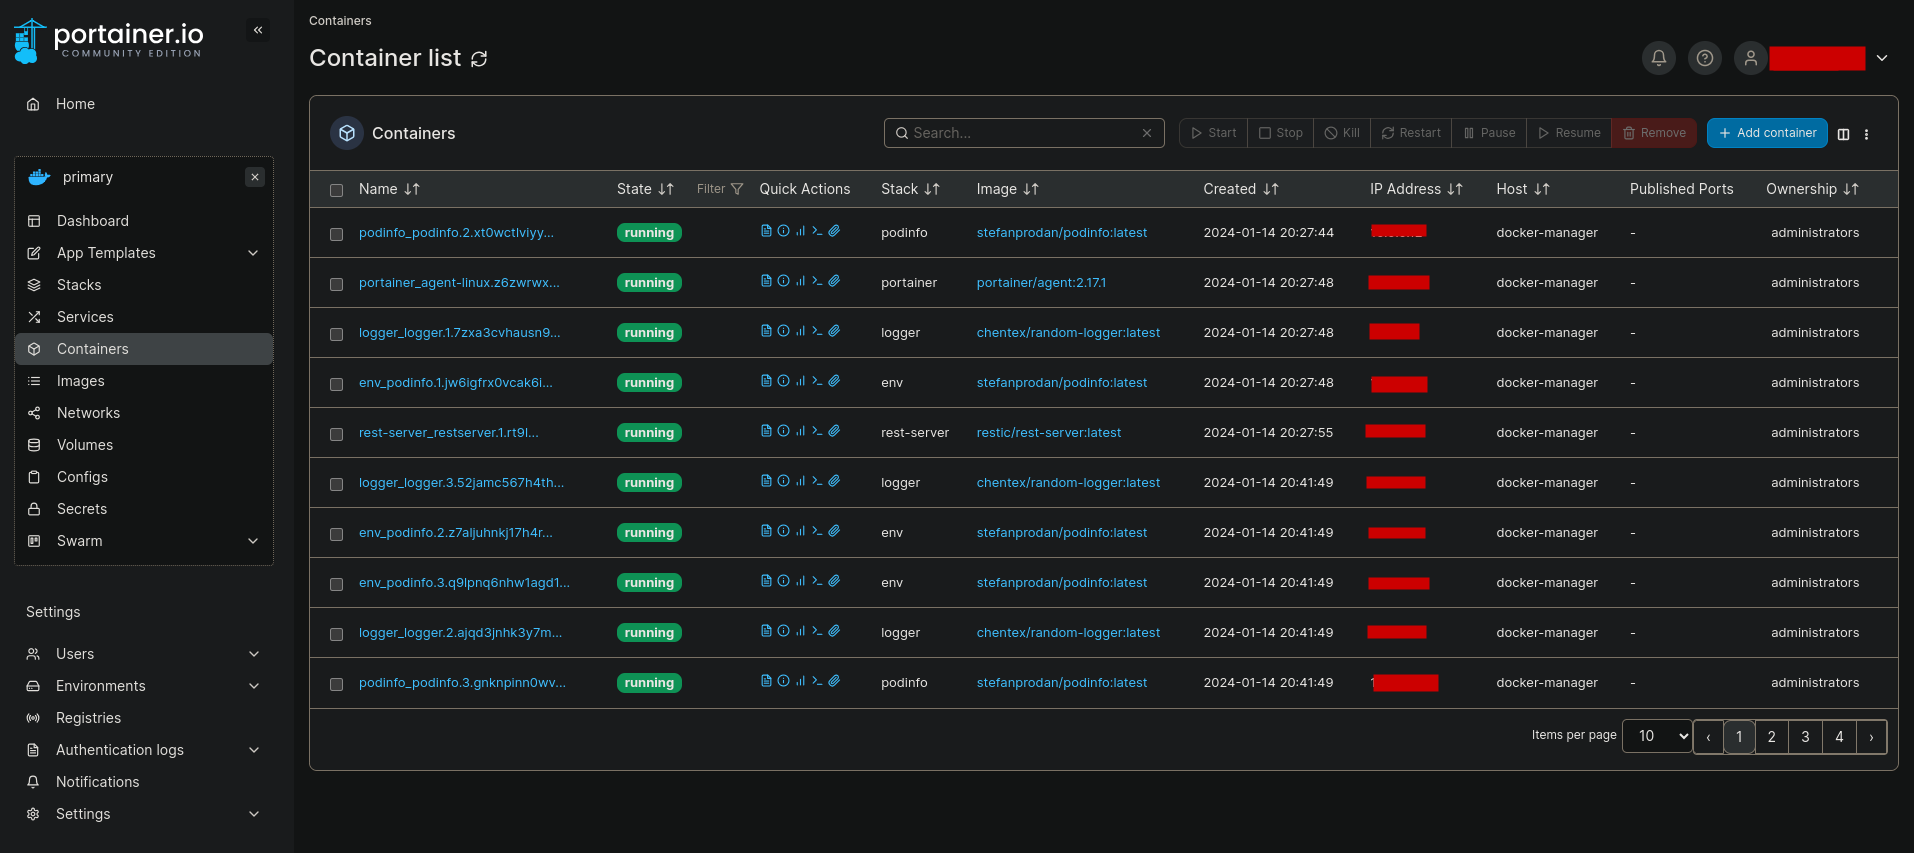This screenshot has width=1914, height=853.
Task: Open the stefanprodan/podinfo:latest image link in podinfo_podinfo.2 row
Action: tap(1062, 233)
